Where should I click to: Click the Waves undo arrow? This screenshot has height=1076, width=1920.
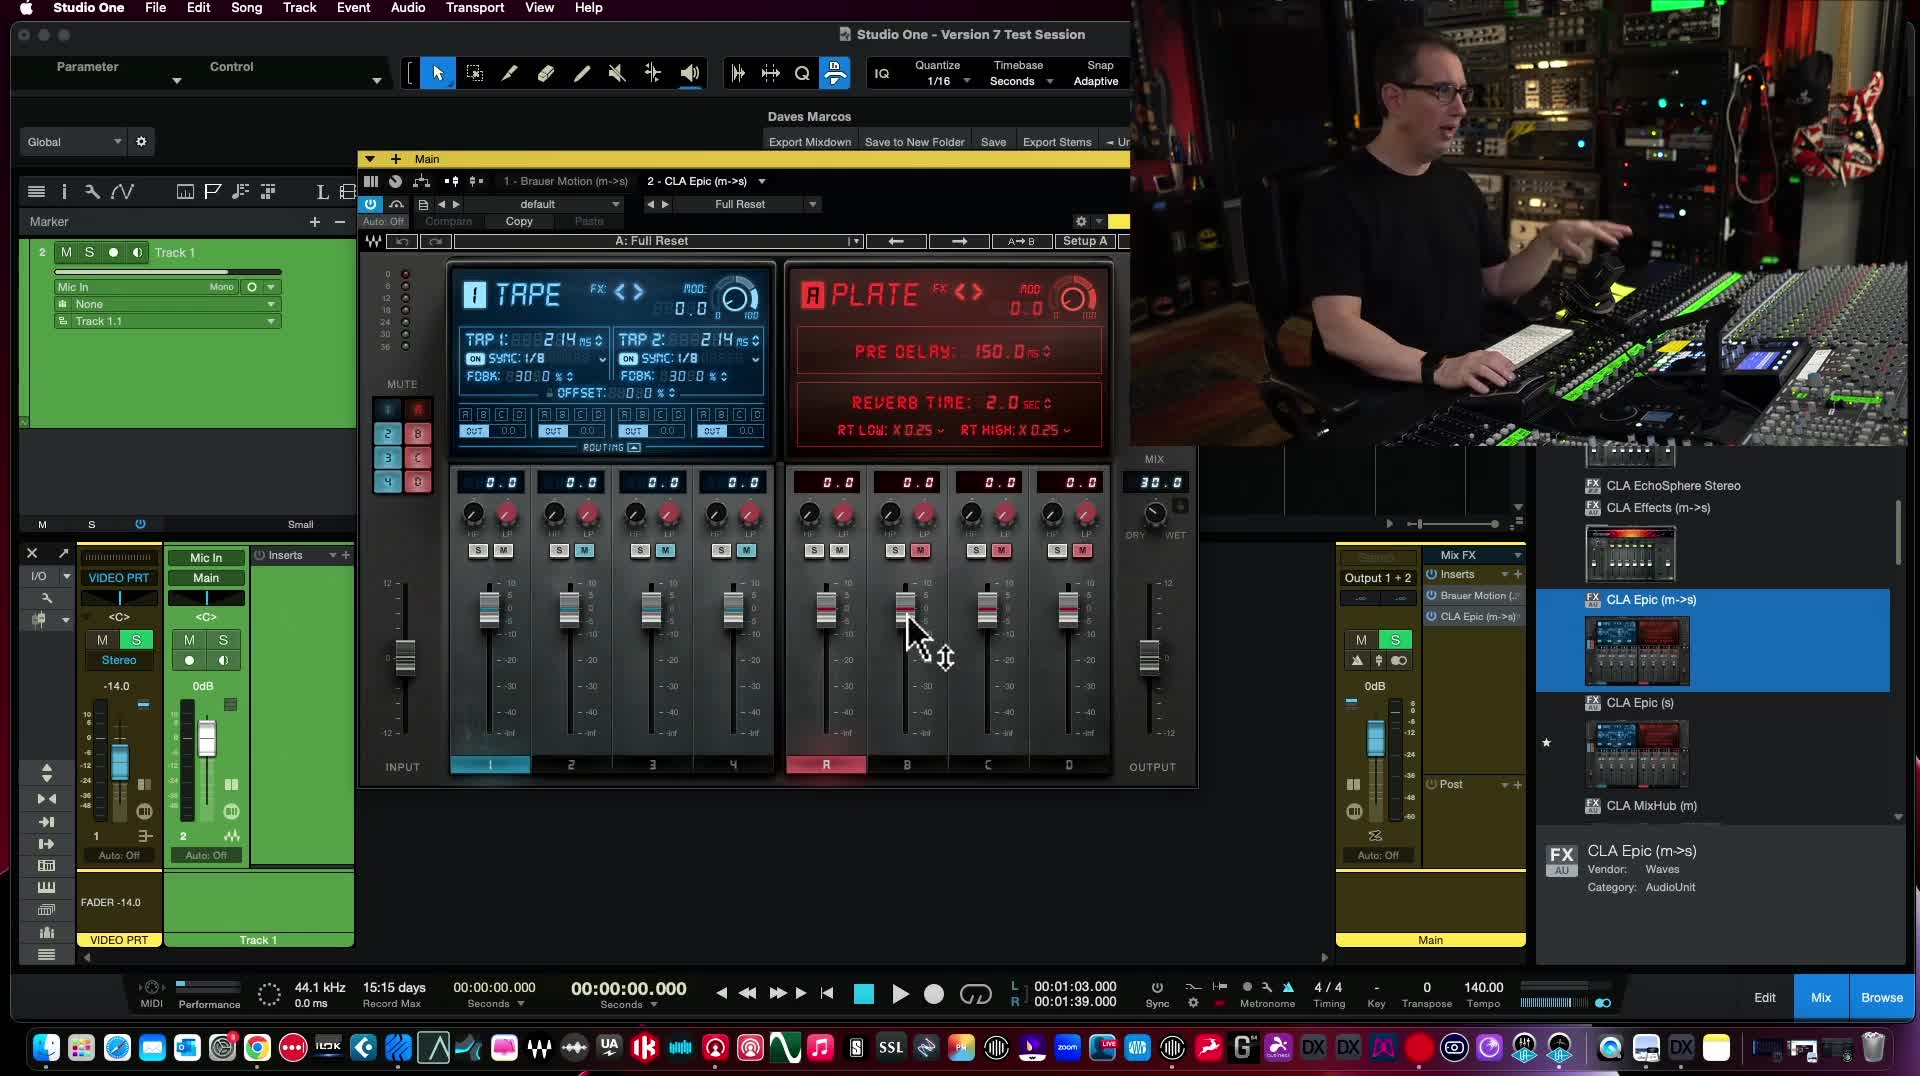pyautogui.click(x=402, y=241)
